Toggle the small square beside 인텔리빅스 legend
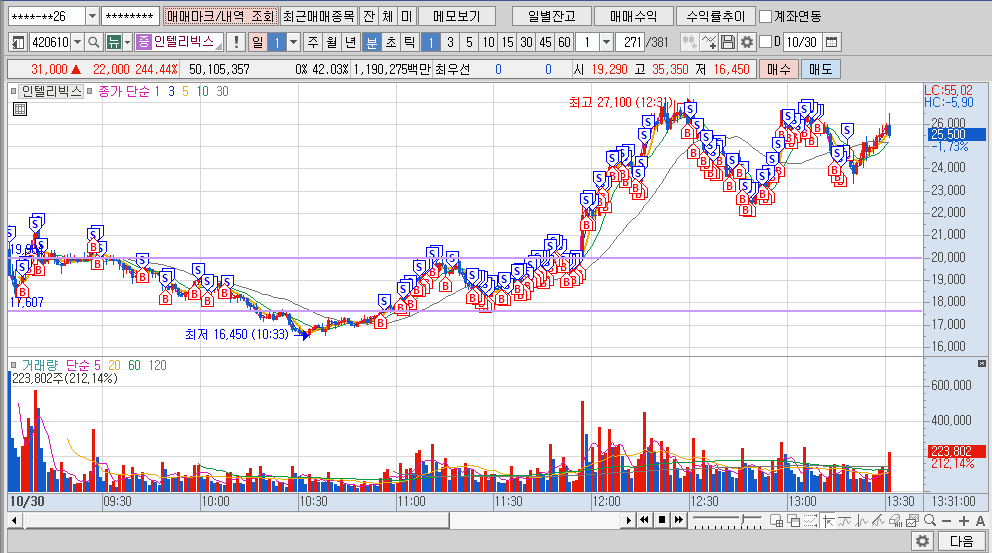Screen dimensions: 992x553 pyautogui.click(x=13, y=91)
